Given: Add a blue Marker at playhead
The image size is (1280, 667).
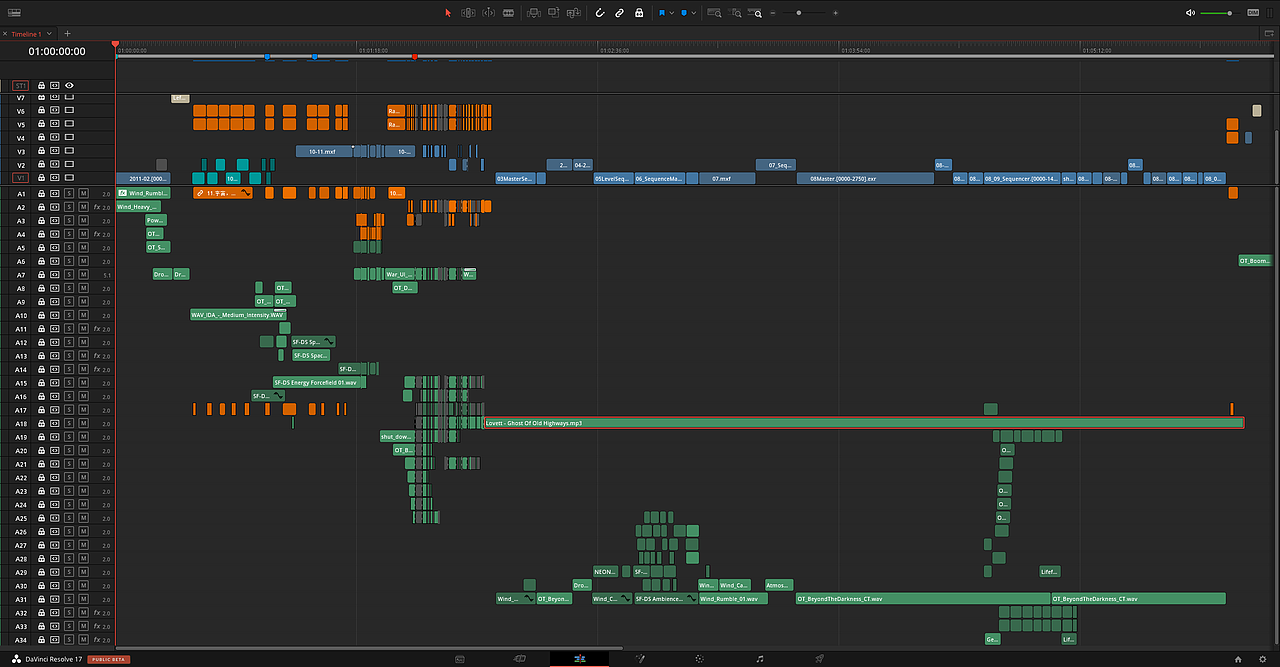Looking at the screenshot, I should (x=684, y=13).
